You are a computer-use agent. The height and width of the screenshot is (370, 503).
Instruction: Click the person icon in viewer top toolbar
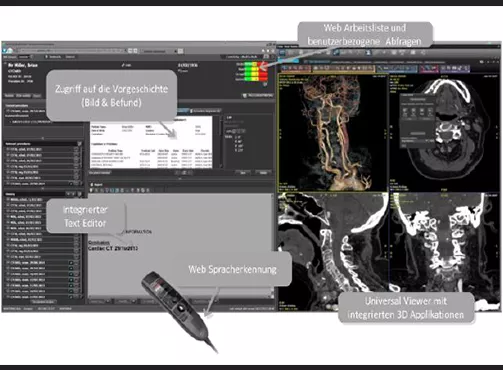tap(368, 53)
